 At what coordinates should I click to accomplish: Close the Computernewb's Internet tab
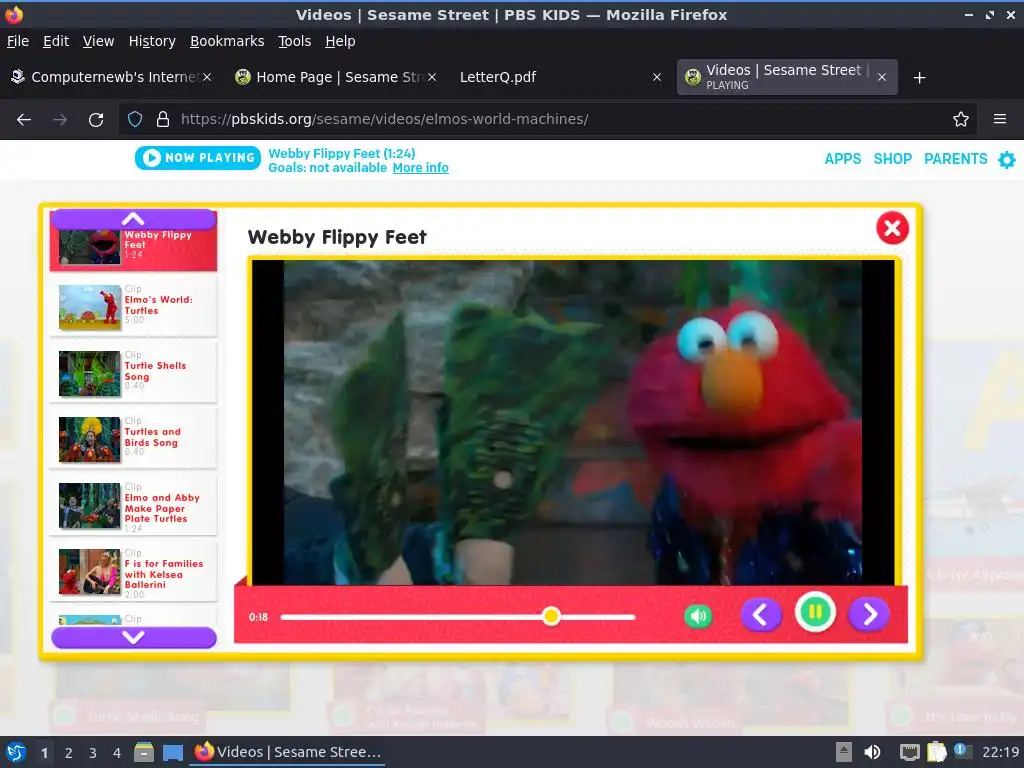click(206, 77)
